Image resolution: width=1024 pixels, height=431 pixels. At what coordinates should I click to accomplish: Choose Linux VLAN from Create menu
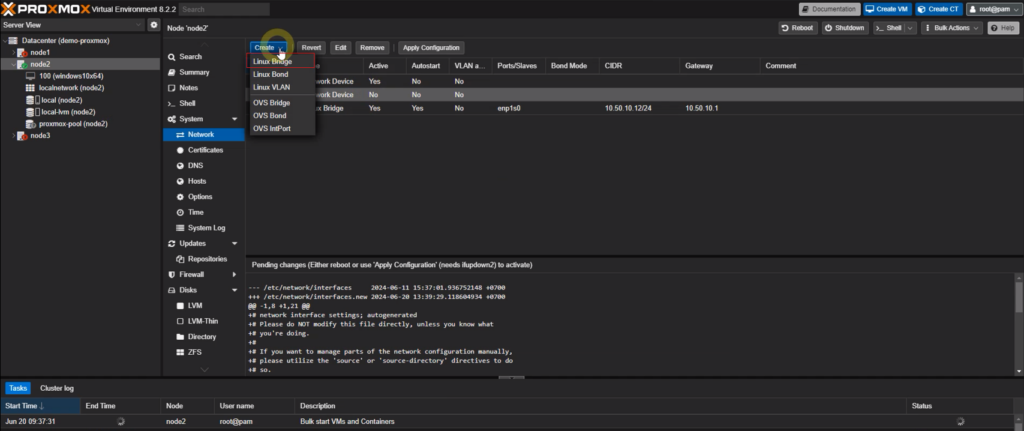(x=281, y=87)
